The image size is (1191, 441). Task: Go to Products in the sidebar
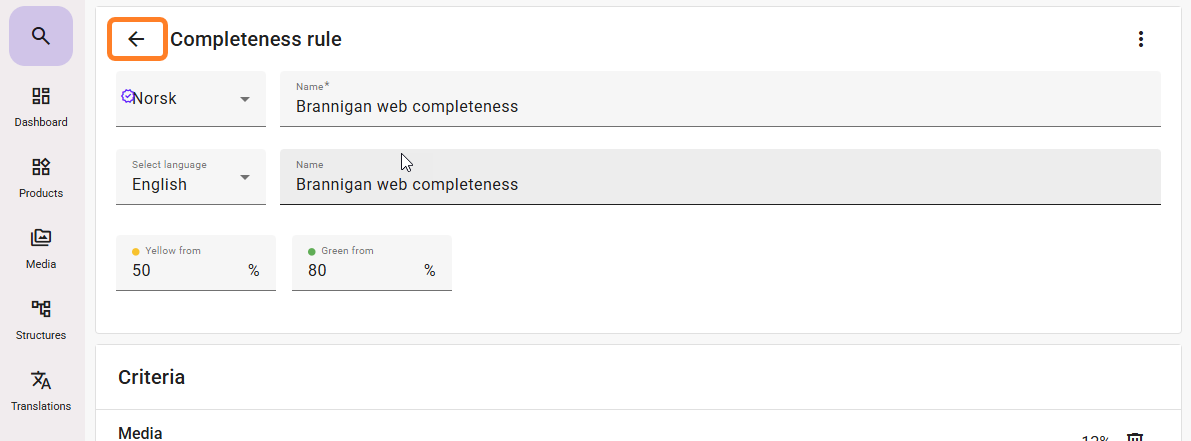[x=41, y=176]
